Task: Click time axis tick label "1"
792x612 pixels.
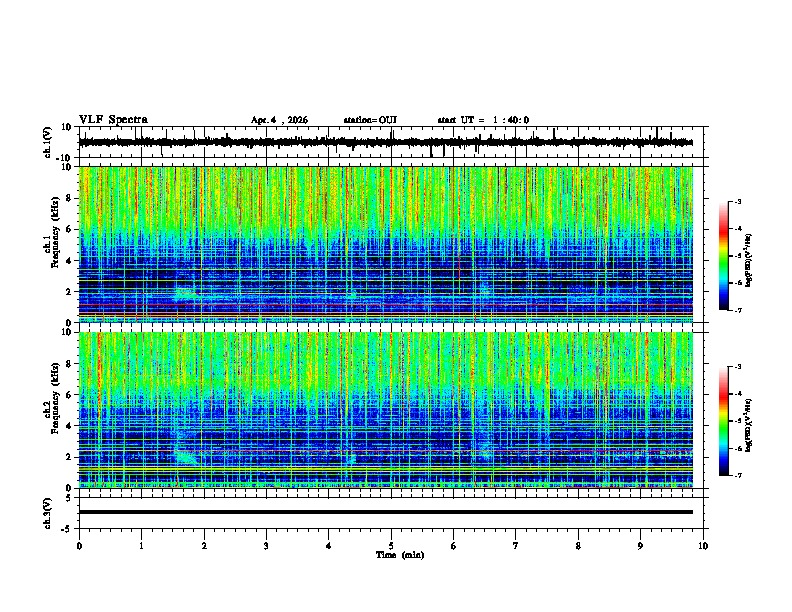Action: point(141,546)
